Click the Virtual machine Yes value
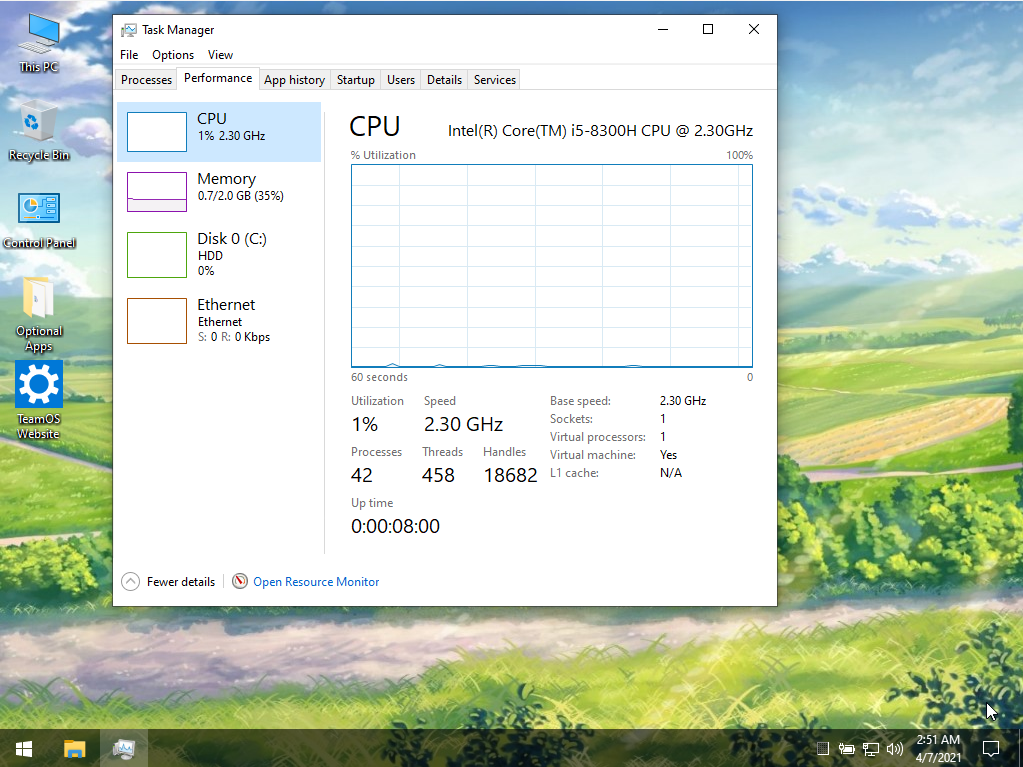 coord(668,455)
